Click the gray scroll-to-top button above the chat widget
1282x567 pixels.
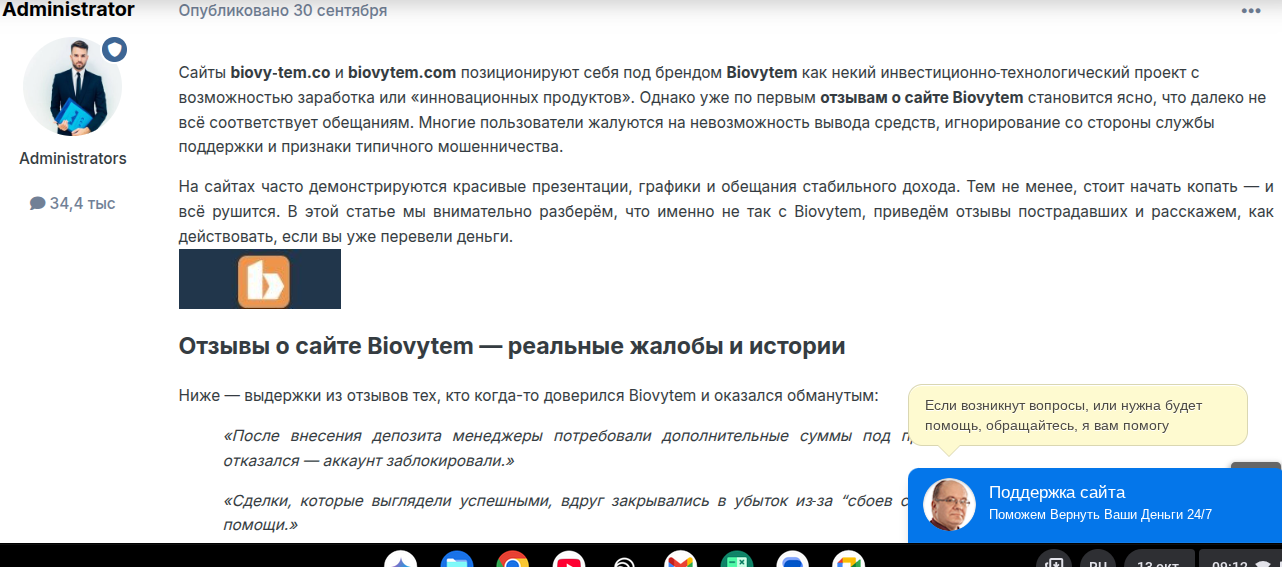(1256, 467)
